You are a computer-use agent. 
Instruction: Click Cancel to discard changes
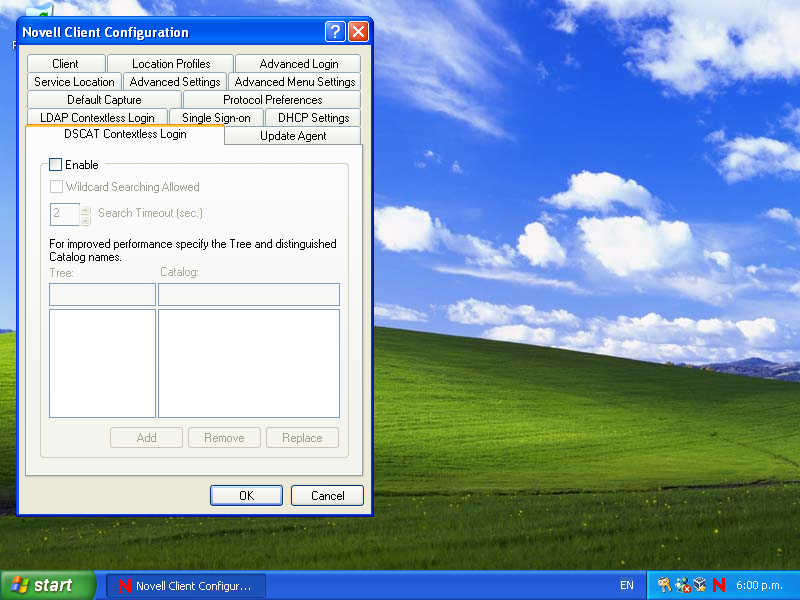coord(328,495)
